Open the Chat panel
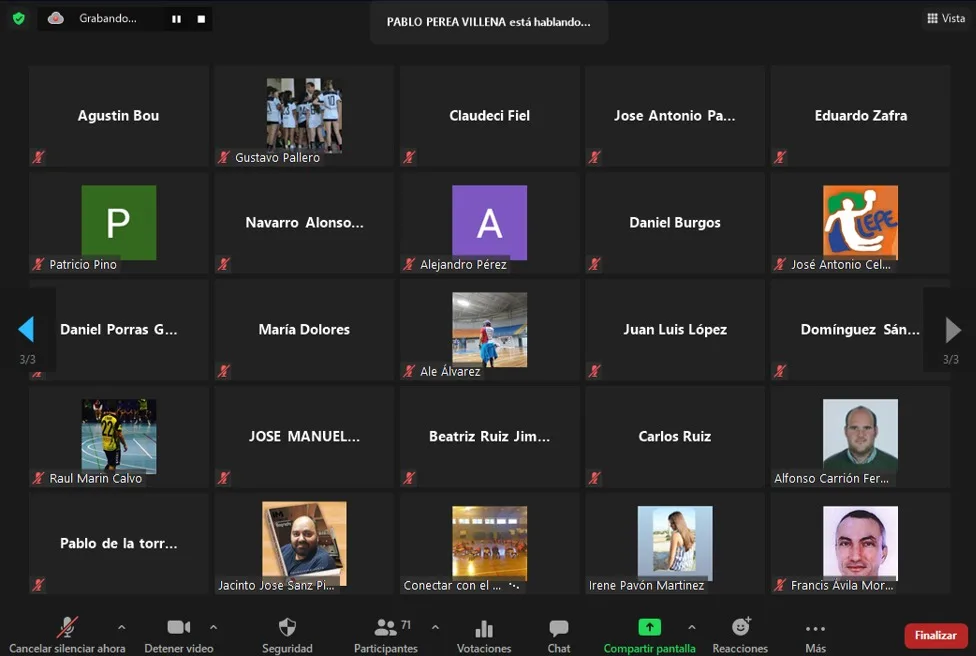The image size is (976, 656). [559, 628]
